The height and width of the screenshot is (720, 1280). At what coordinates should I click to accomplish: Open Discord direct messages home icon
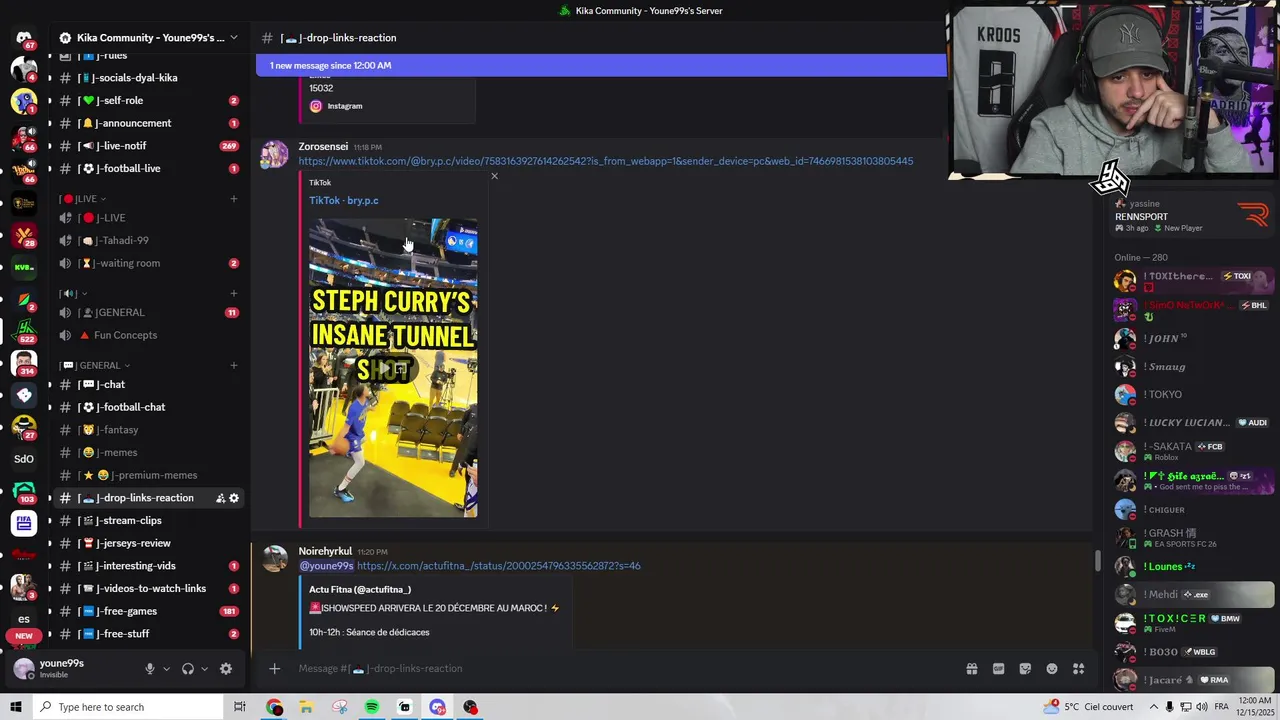tap(24, 38)
